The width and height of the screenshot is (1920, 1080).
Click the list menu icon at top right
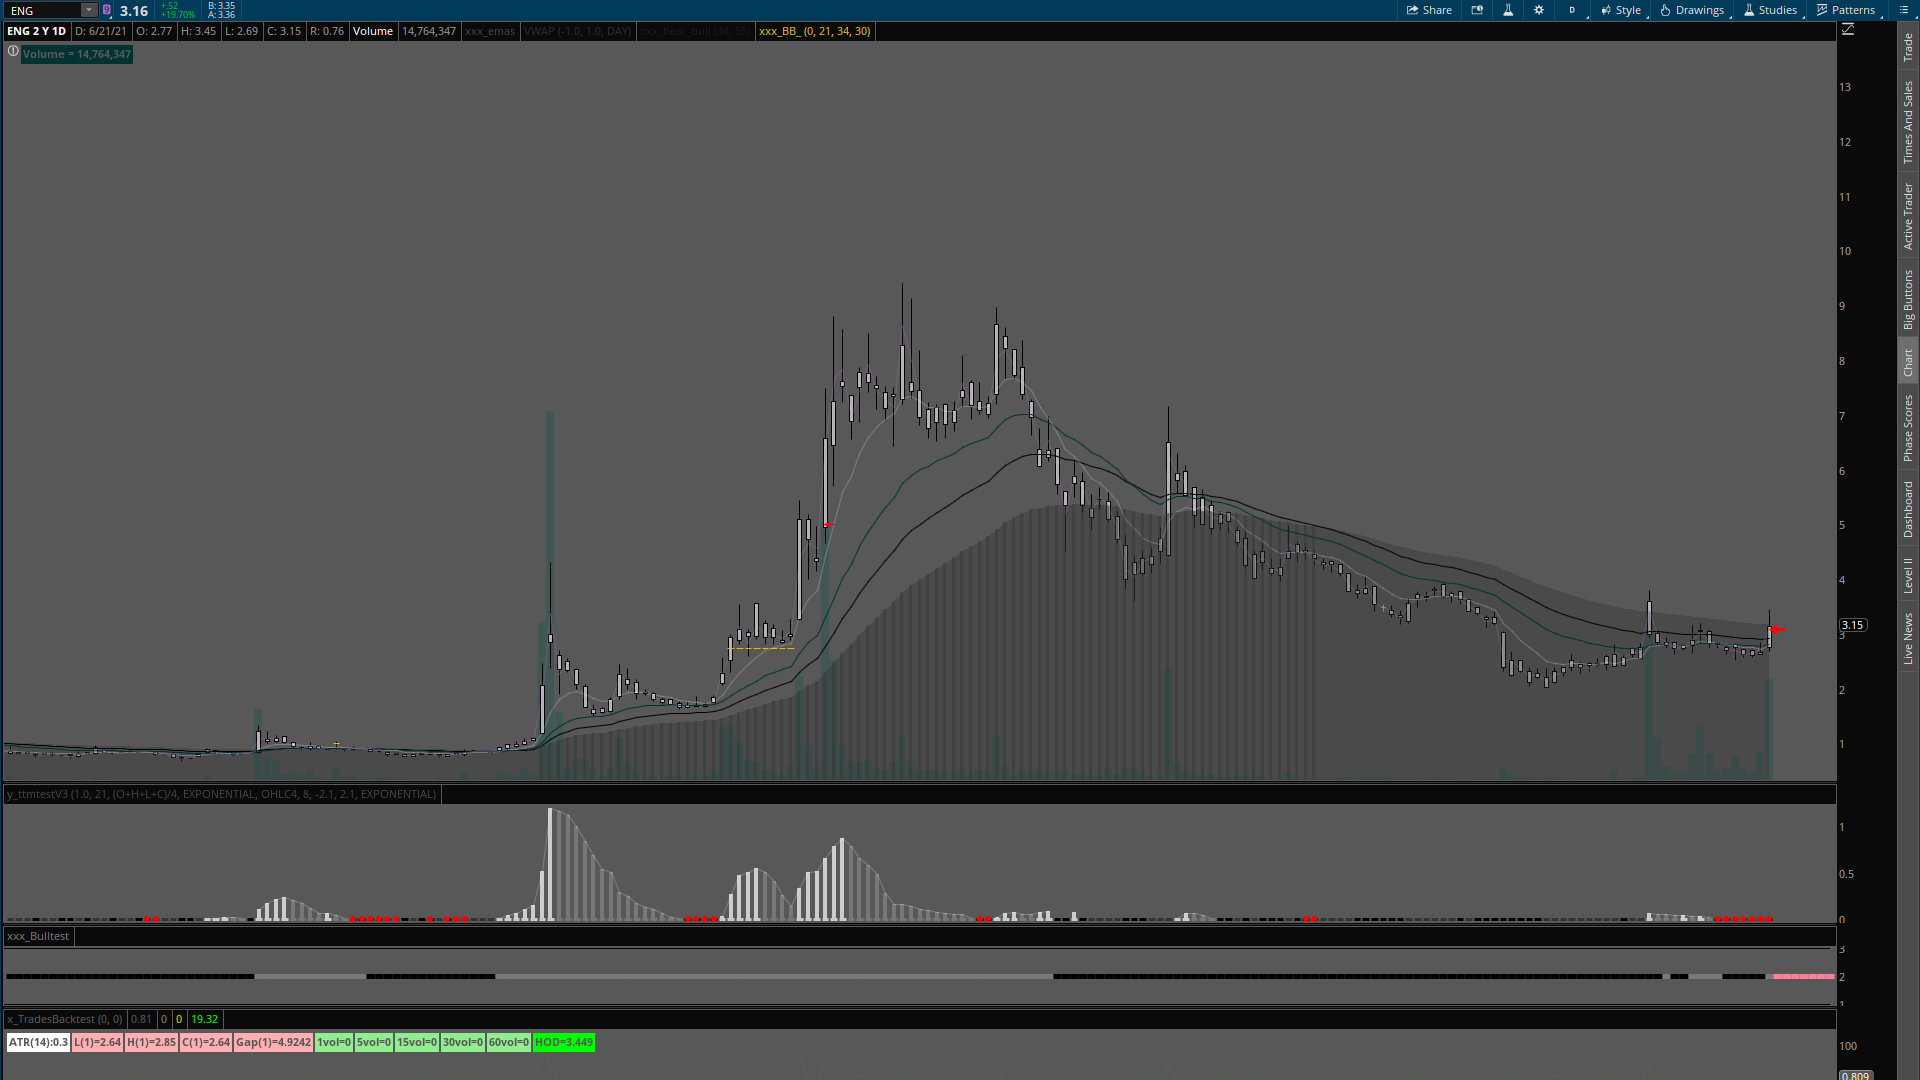(x=1904, y=10)
